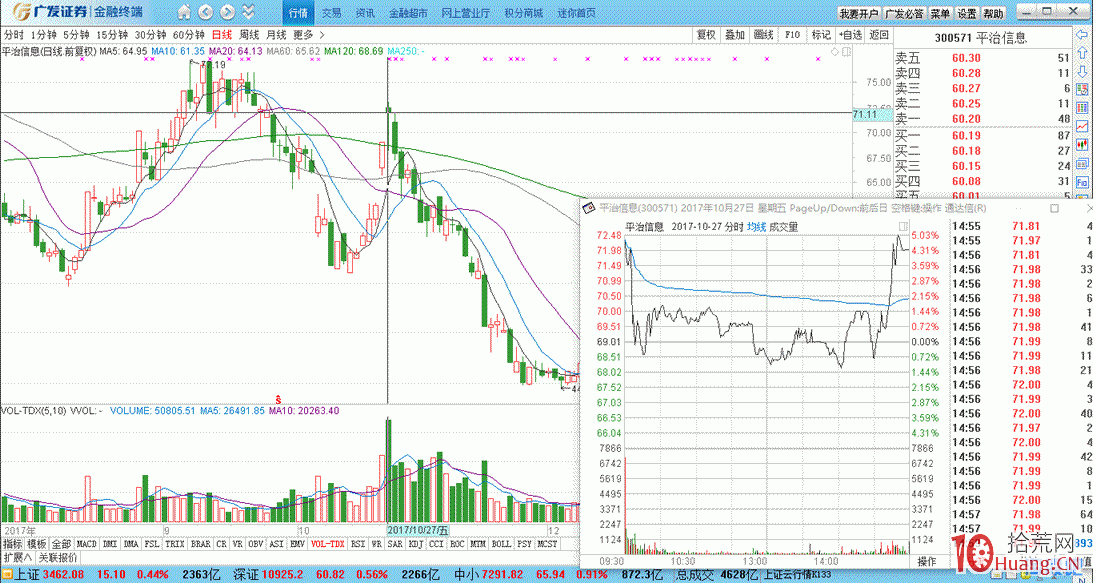Open the 网上营业厅 tab
The width and height of the screenshot is (1093, 583).
coord(466,13)
